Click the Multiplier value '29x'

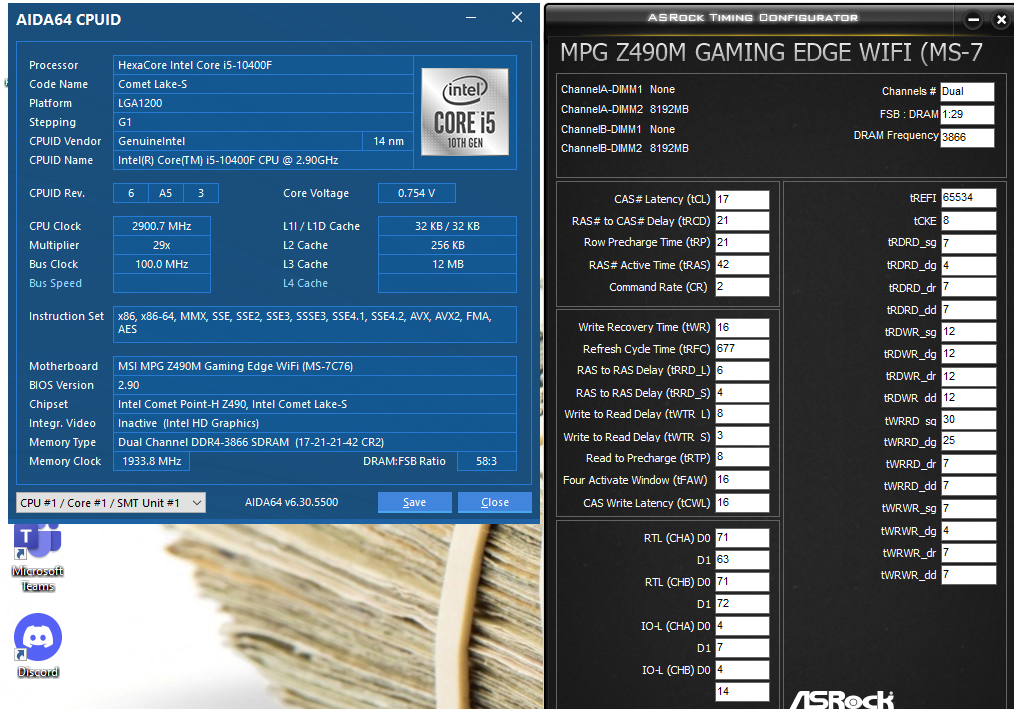click(162, 245)
